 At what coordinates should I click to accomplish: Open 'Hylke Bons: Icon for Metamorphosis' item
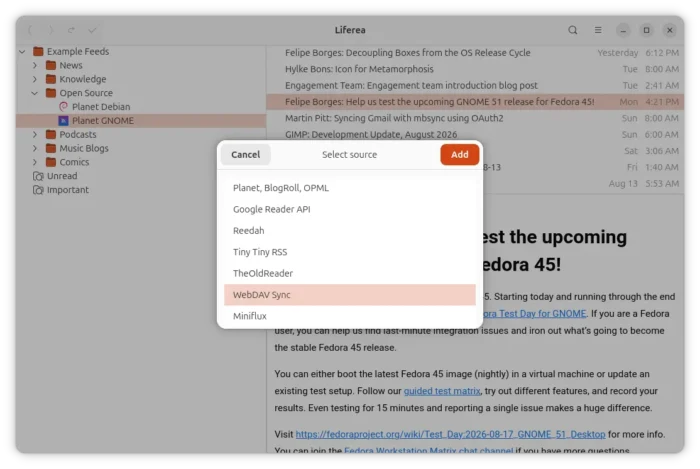[x=475, y=69]
